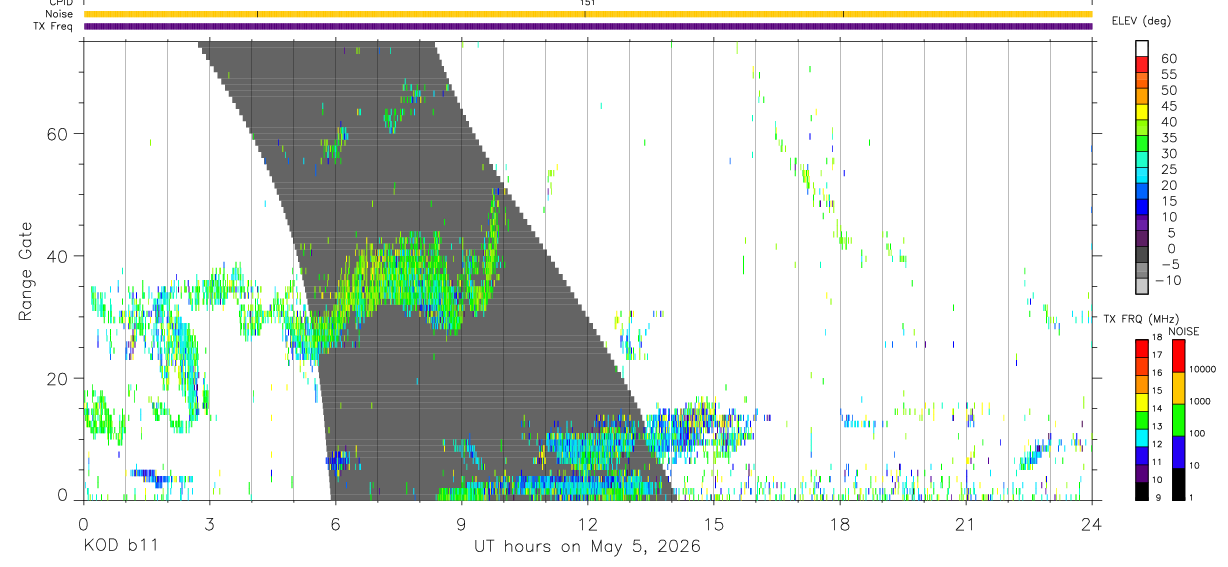
Task: Click the yellow segment of ELEV color bar
Action: [1142, 112]
